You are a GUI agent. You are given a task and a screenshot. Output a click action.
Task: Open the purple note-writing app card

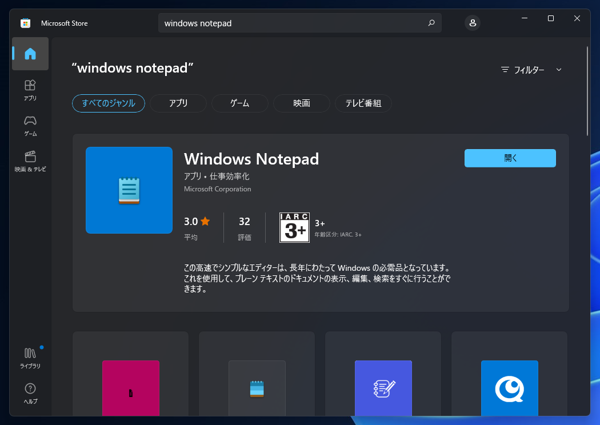[x=383, y=374]
